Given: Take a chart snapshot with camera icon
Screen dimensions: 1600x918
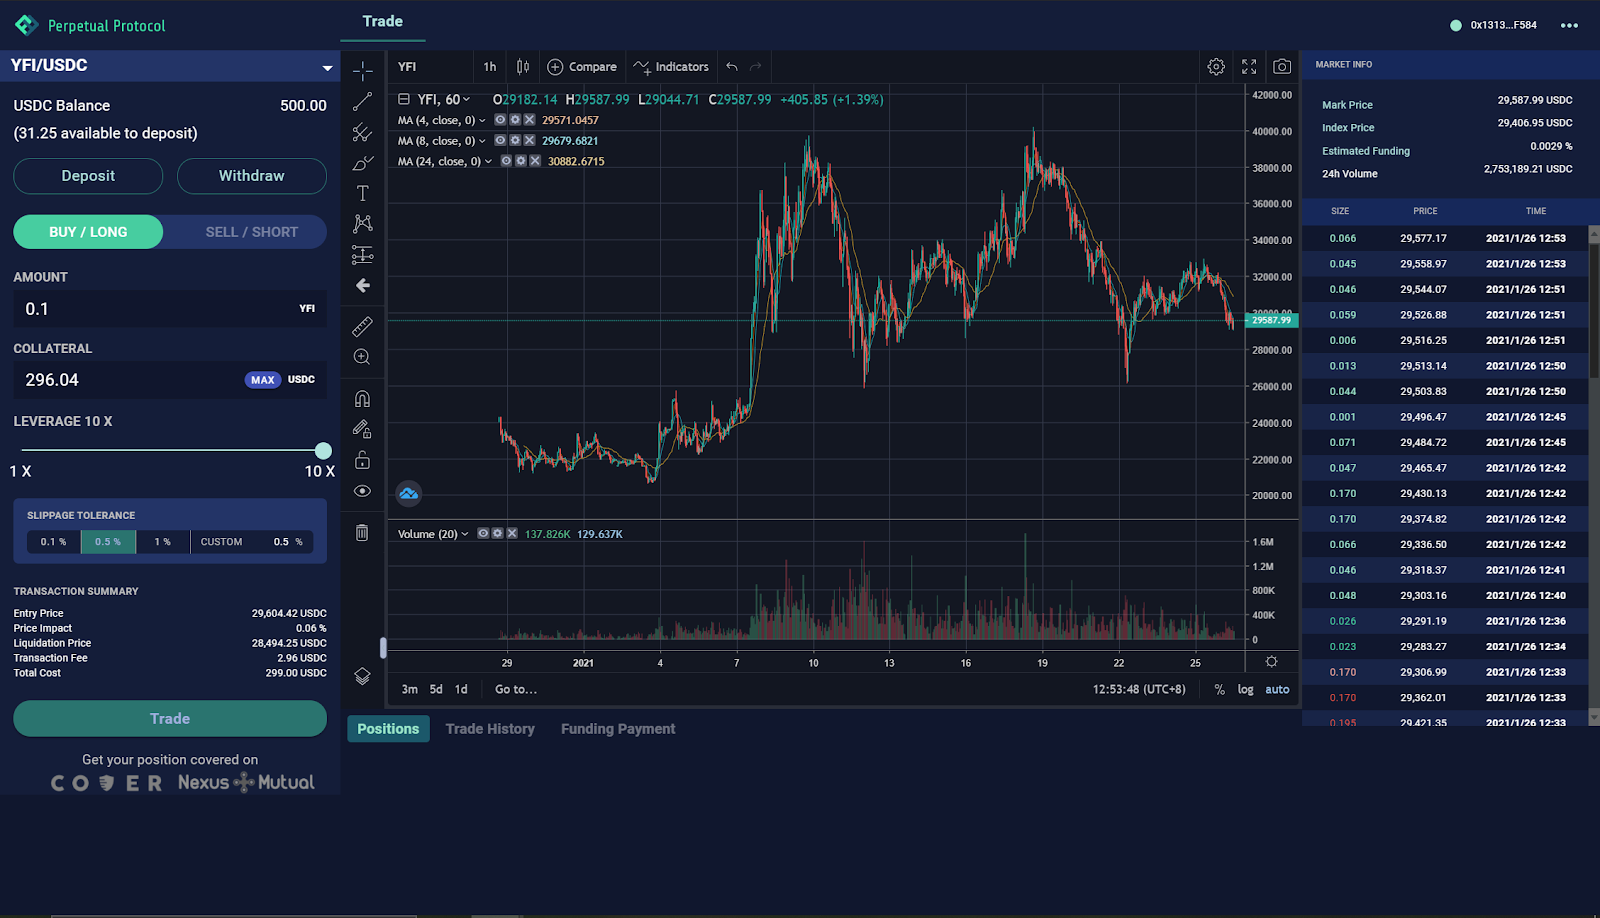Looking at the screenshot, I should tap(1282, 67).
